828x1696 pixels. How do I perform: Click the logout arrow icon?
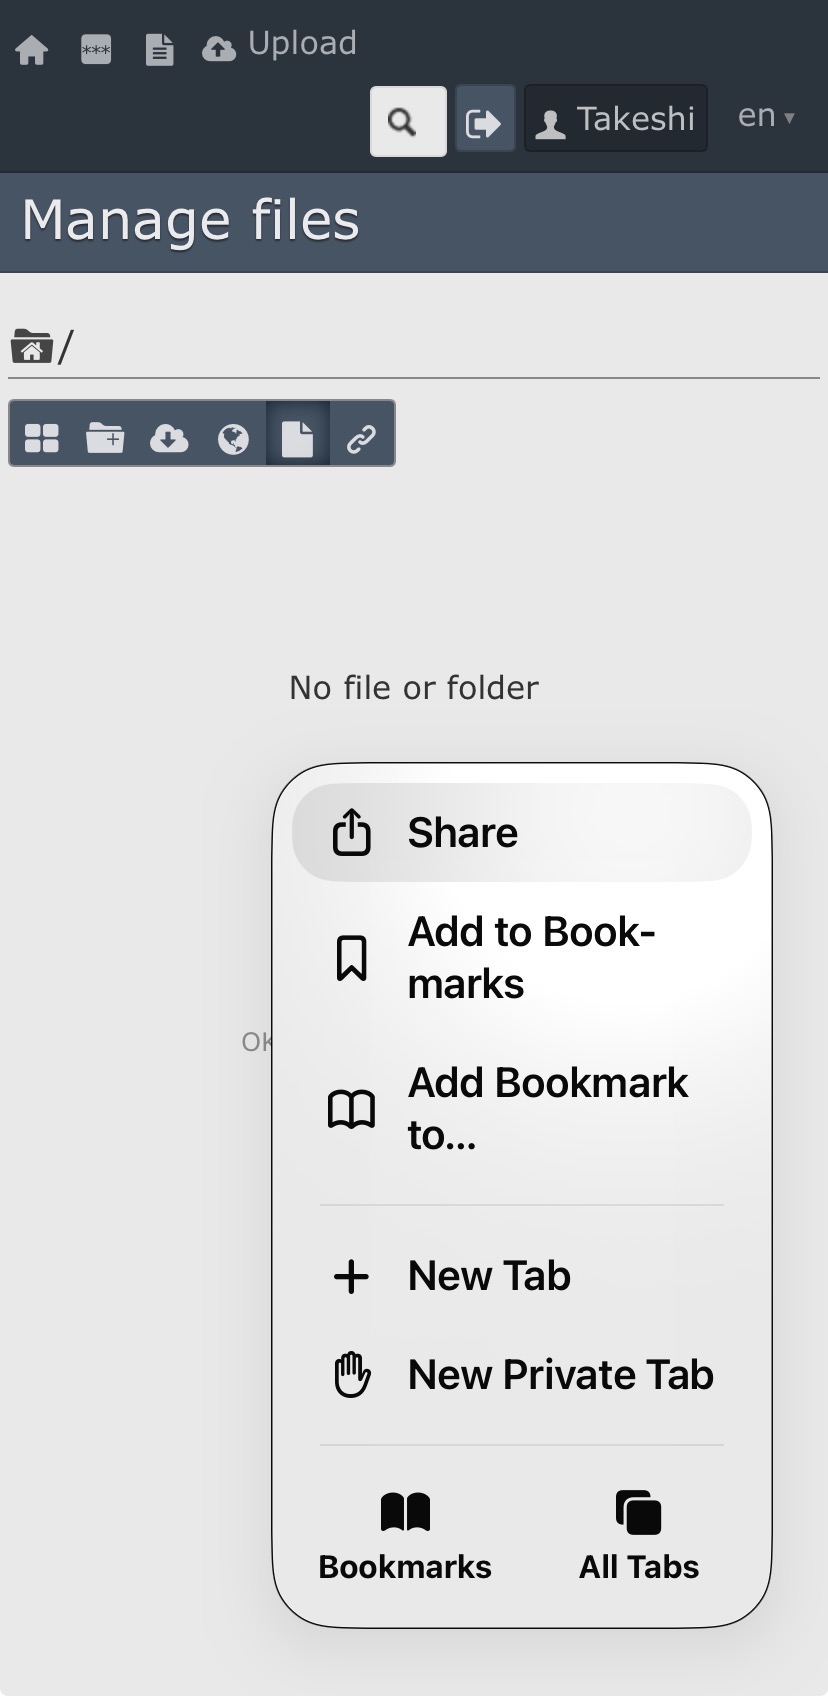[485, 121]
